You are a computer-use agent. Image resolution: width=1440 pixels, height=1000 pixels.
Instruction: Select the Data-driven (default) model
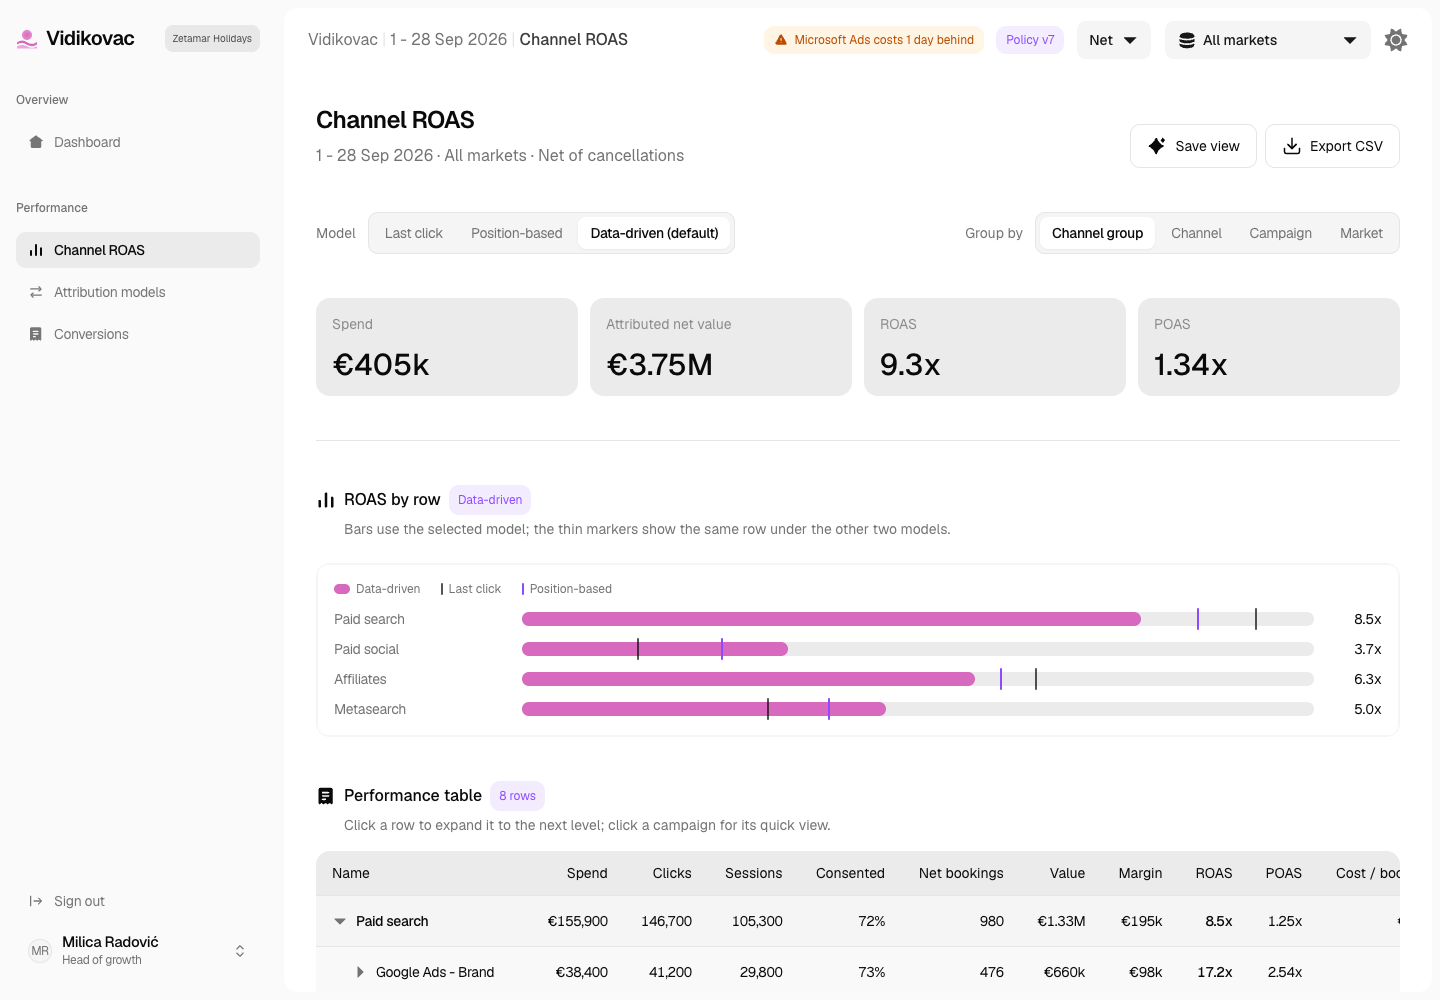point(655,233)
